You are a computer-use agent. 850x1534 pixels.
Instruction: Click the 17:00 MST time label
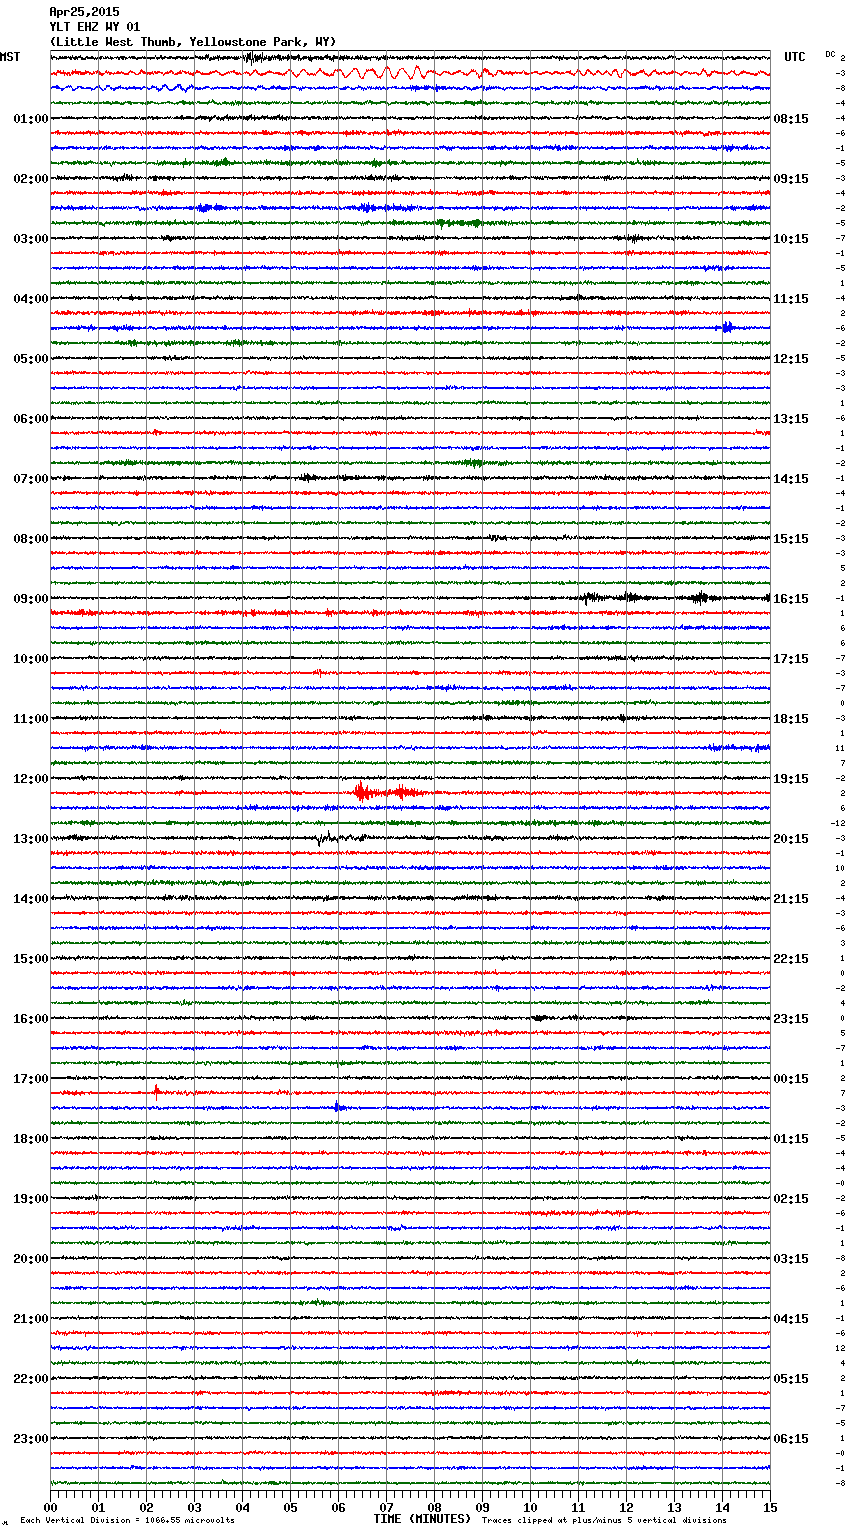pyautogui.click(x=31, y=1079)
